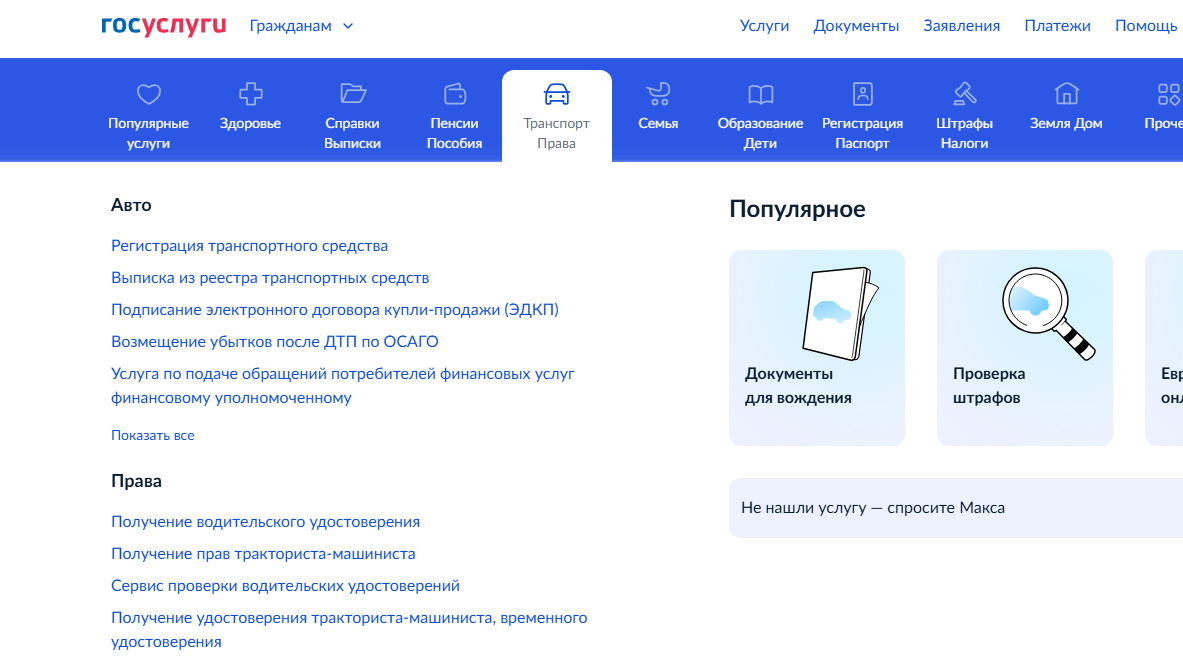The height and width of the screenshot is (662, 1183).
Task: Open the Гражданам dropdown chevron
Action: pyautogui.click(x=348, y=26)
